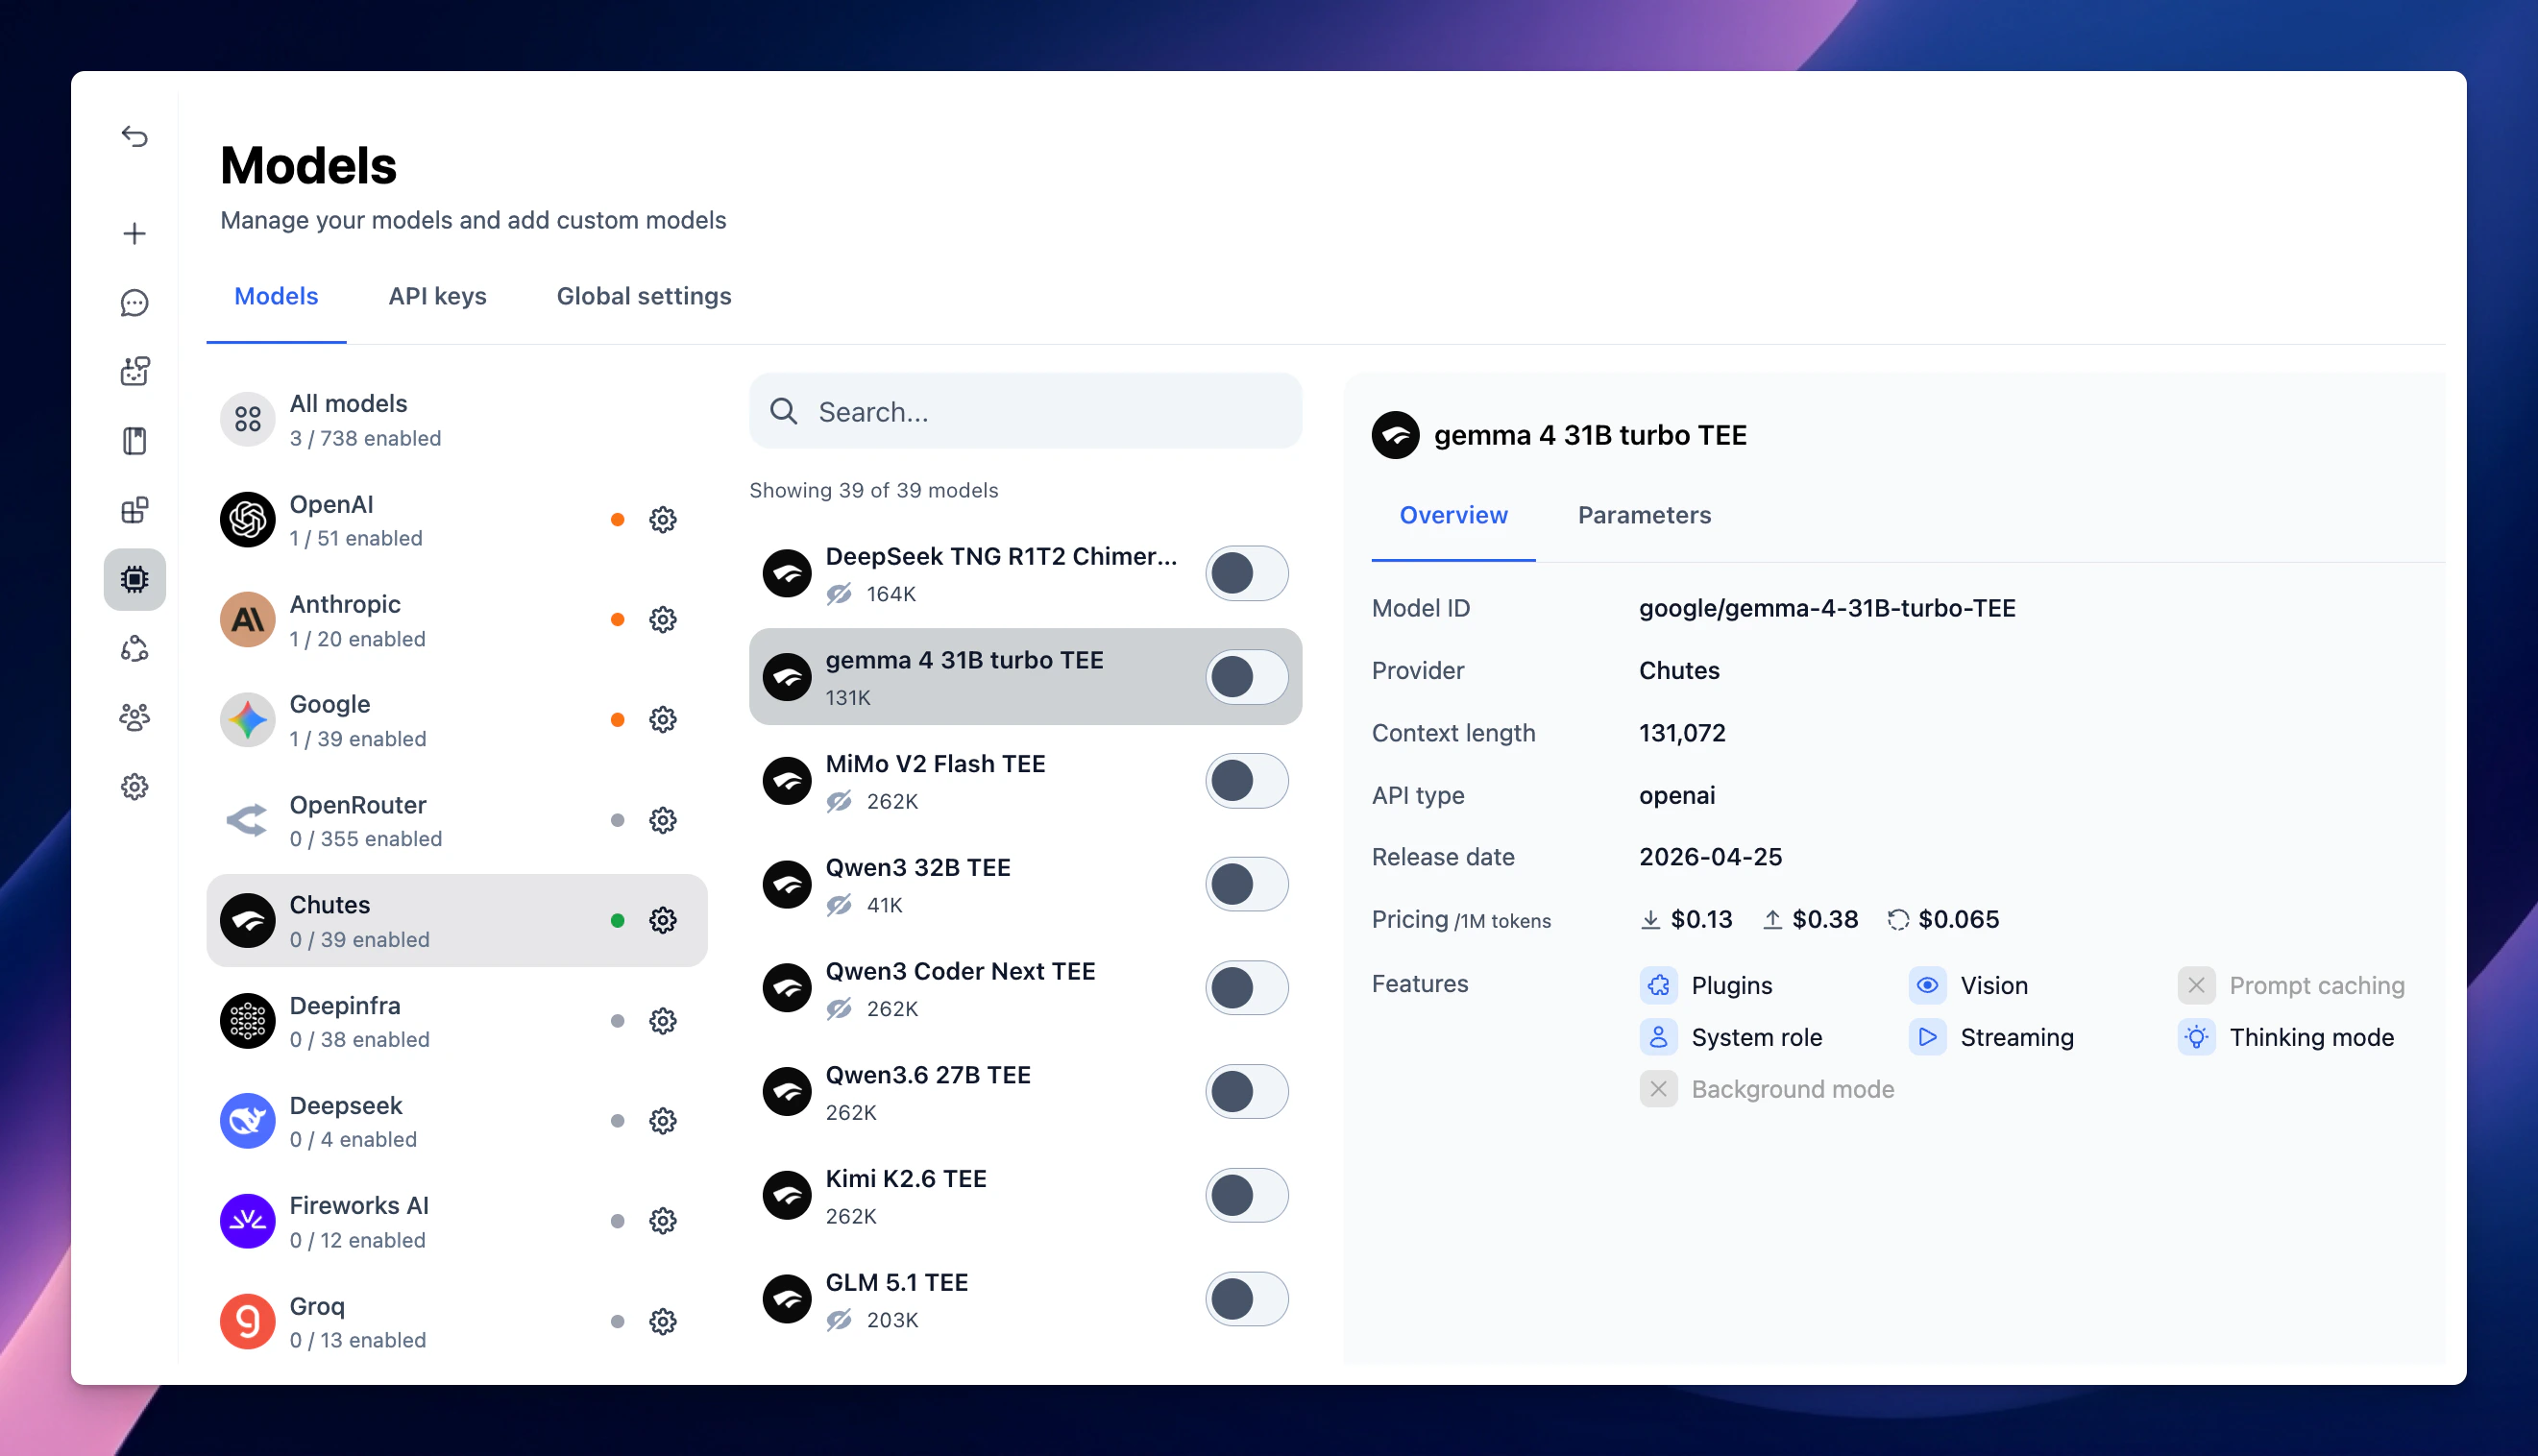Open the Deepinfra provider settings gear
Viewport: 2538px width, 1456px height.
click(x=663, y=1021)
